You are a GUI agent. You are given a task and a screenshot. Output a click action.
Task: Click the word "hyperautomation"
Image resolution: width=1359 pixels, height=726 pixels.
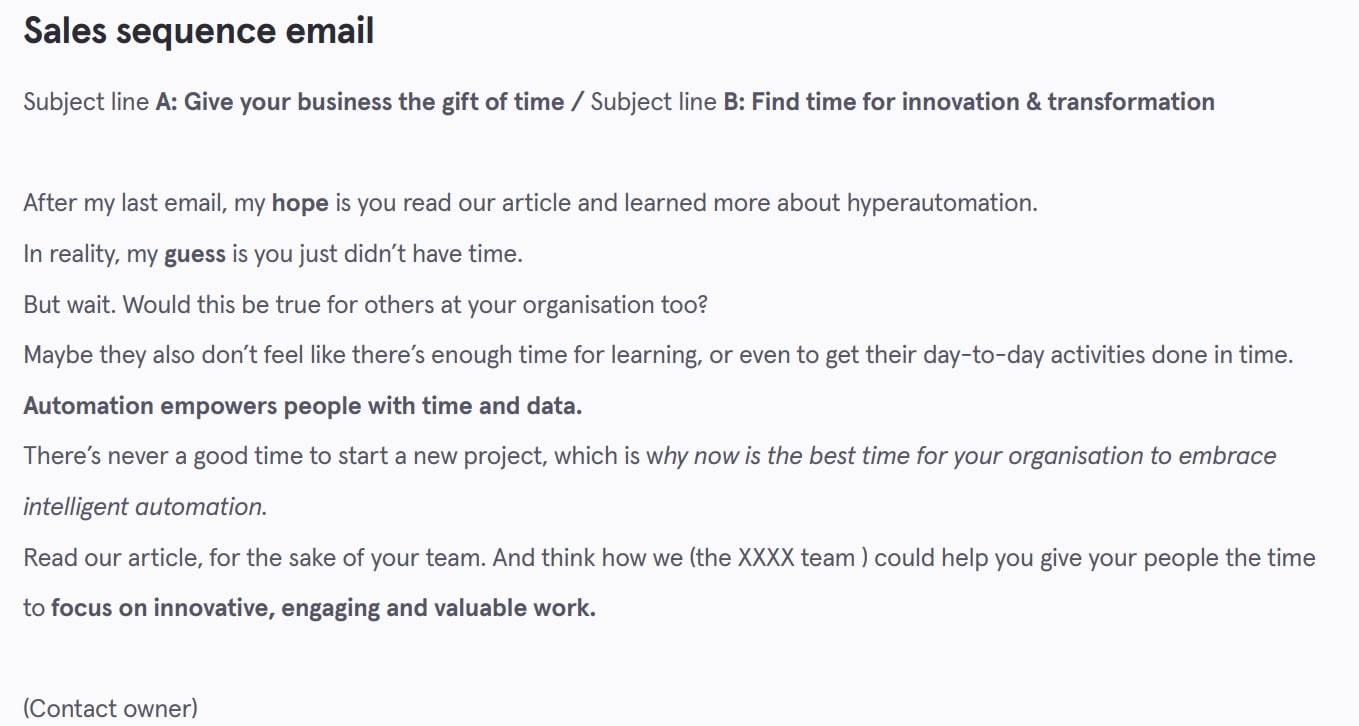coord(940,203)
